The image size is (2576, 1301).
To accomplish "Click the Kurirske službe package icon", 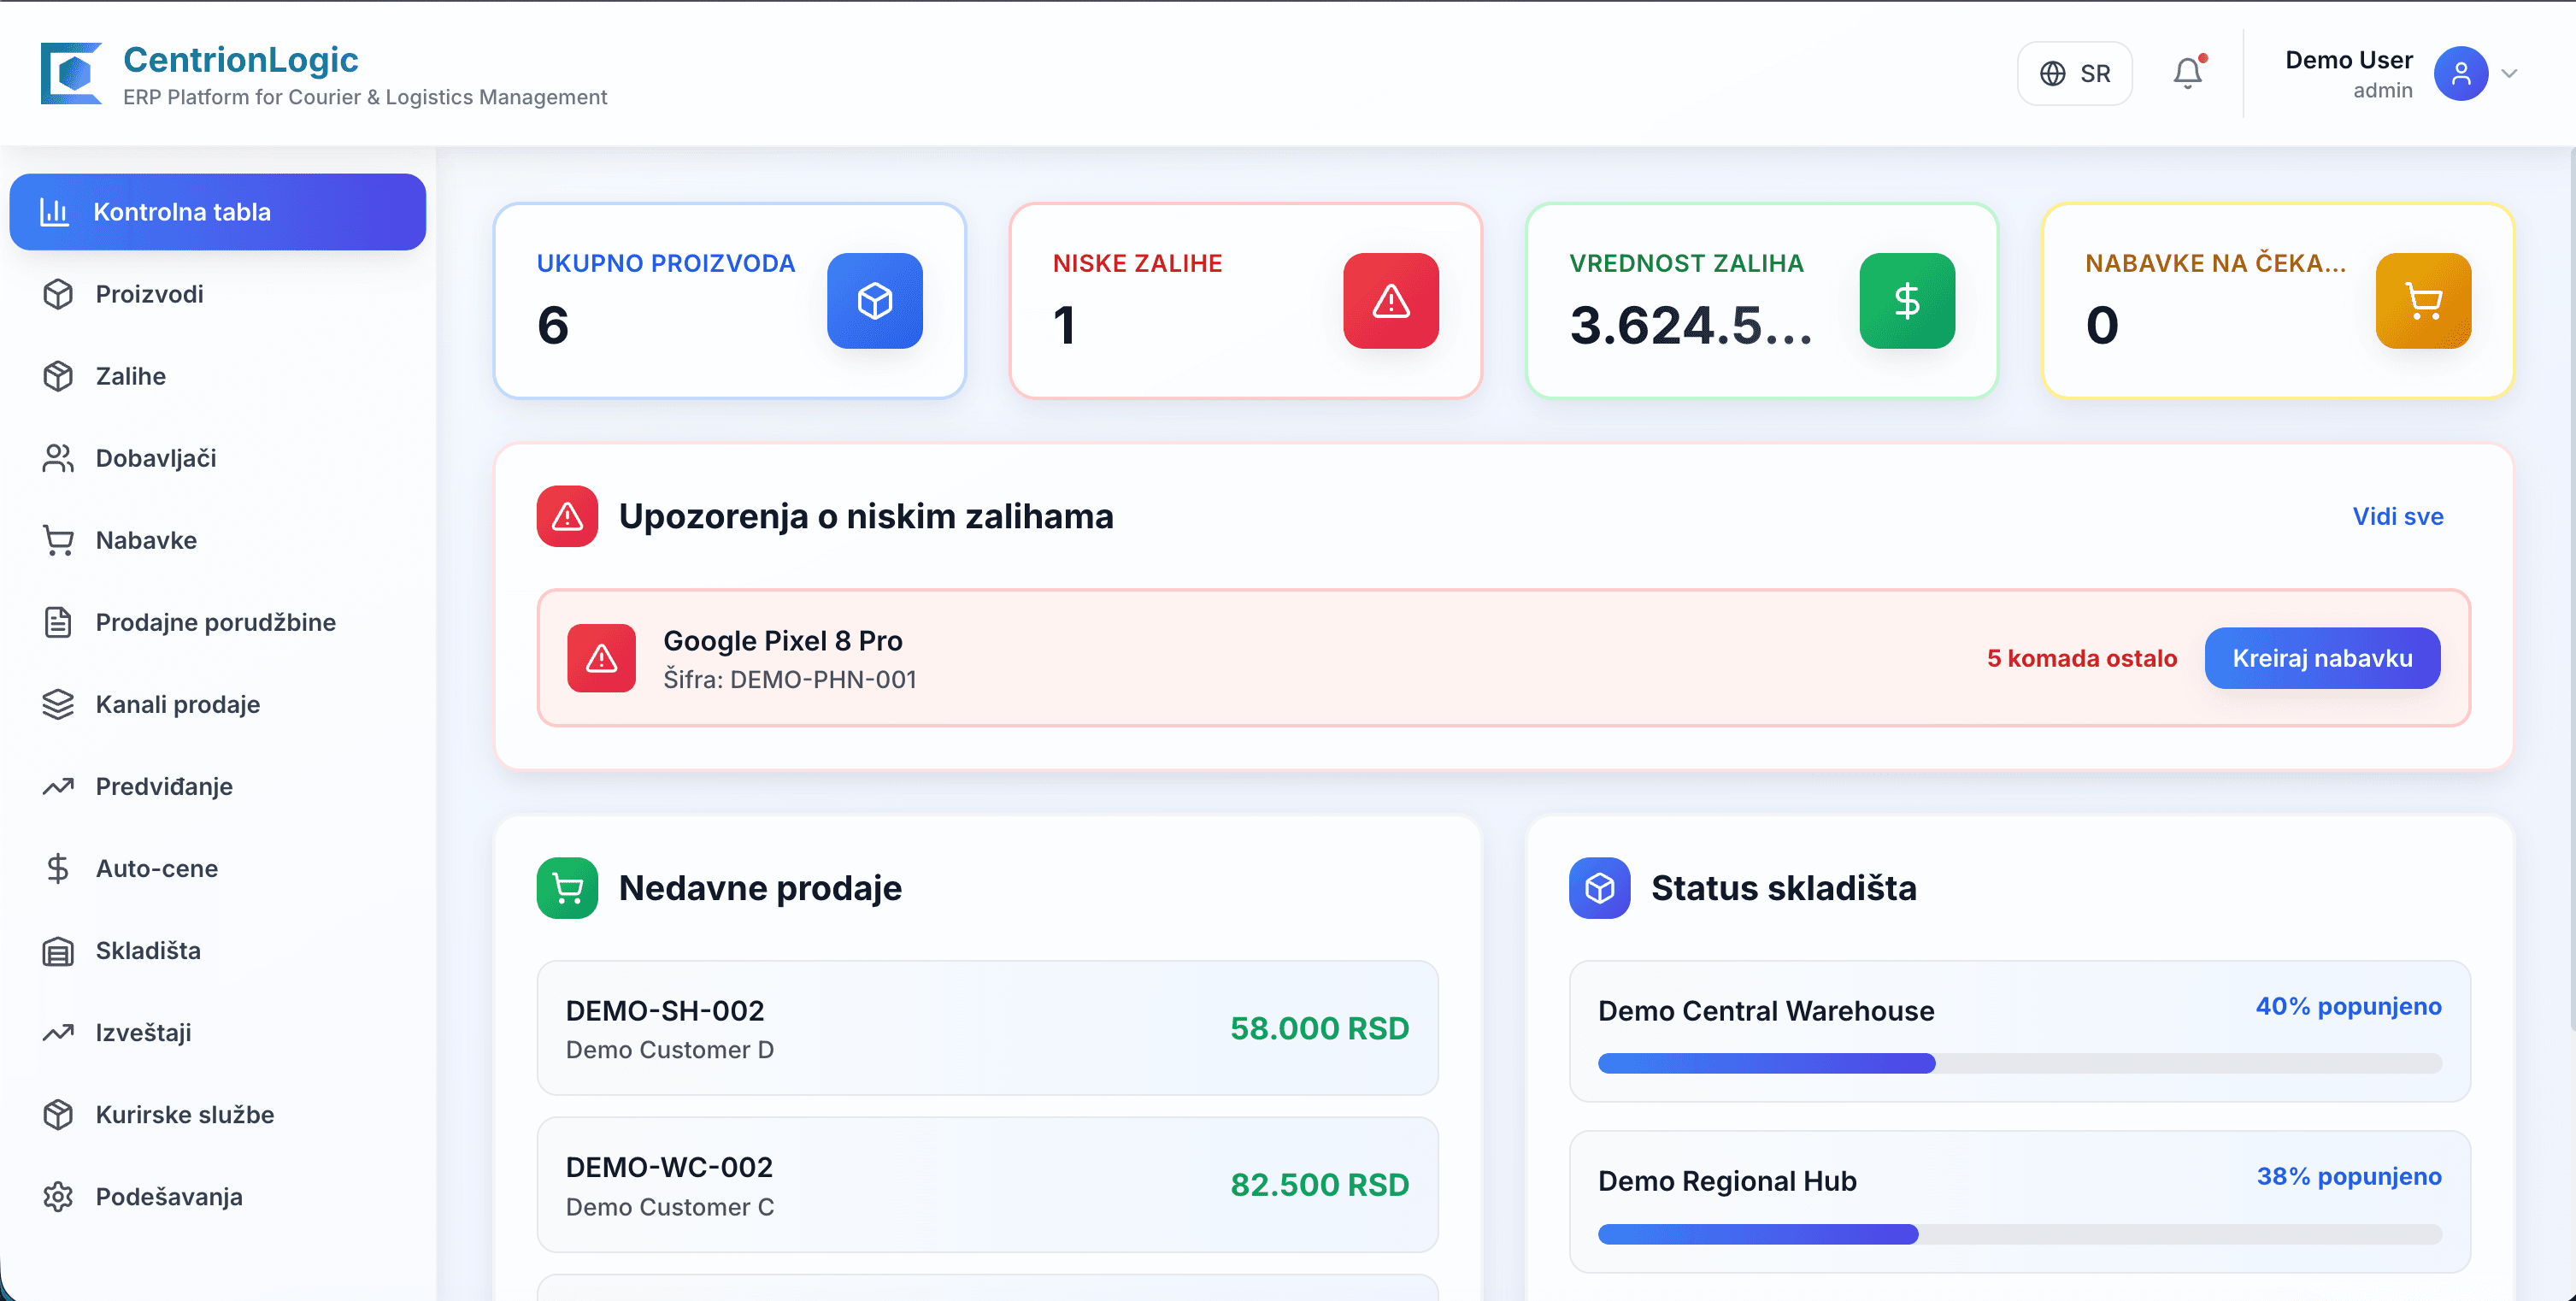I will (57, 1114).
